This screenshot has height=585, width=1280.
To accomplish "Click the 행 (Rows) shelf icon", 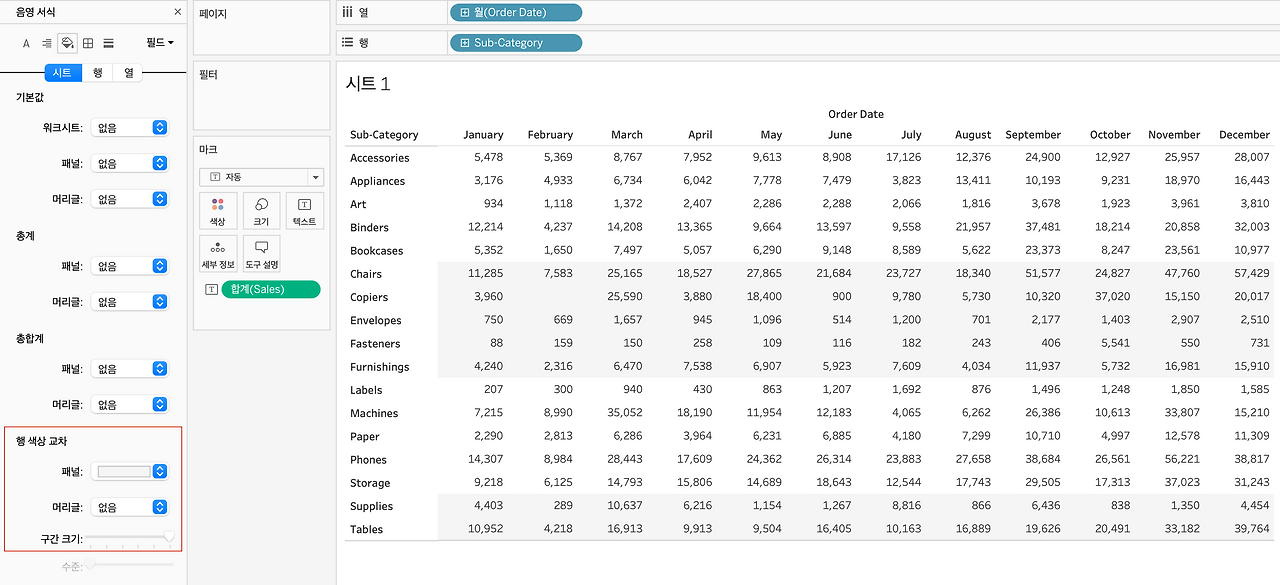I will click(347, 42).
